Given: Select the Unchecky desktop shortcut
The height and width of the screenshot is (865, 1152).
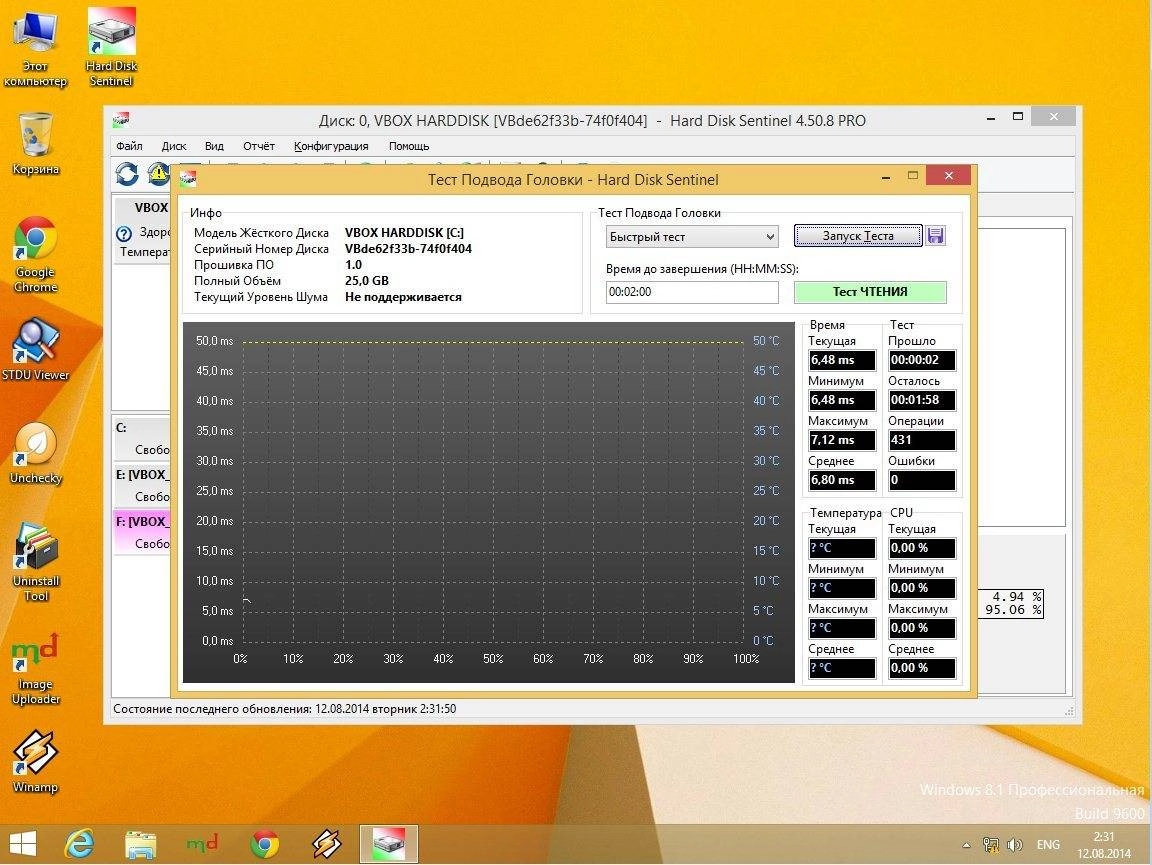Looking at the screenshot, I should (x=35, y=453).
